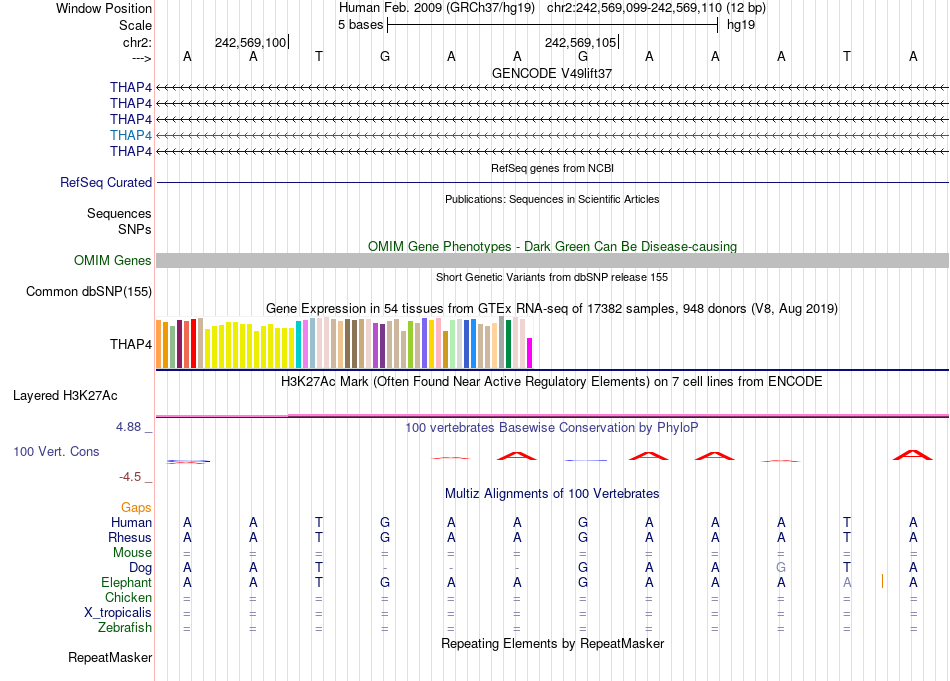
Task: Select the Dog alignment row label
Action: [x=140, y=568]
